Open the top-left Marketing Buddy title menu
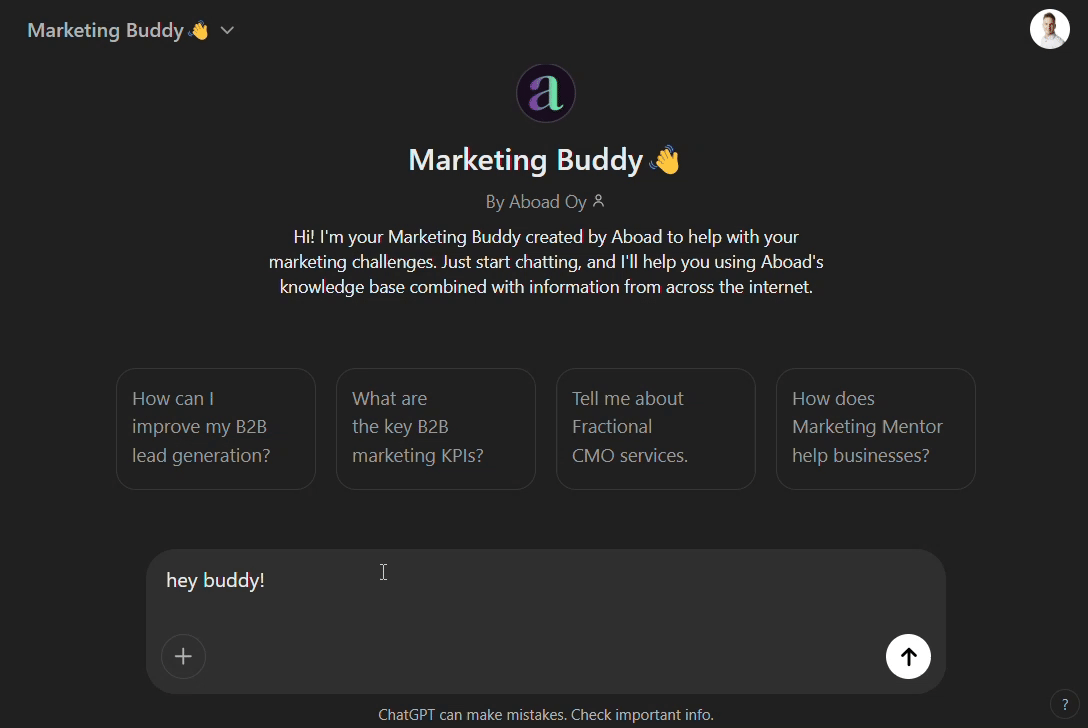This screenshot has height=728, width=1088. (105, 31)
